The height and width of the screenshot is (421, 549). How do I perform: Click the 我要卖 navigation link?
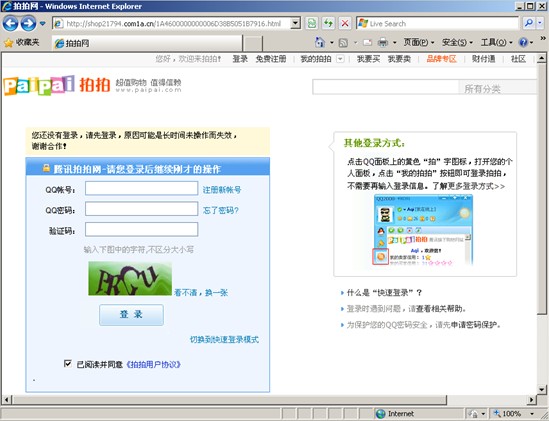click(x=399, y=59)
